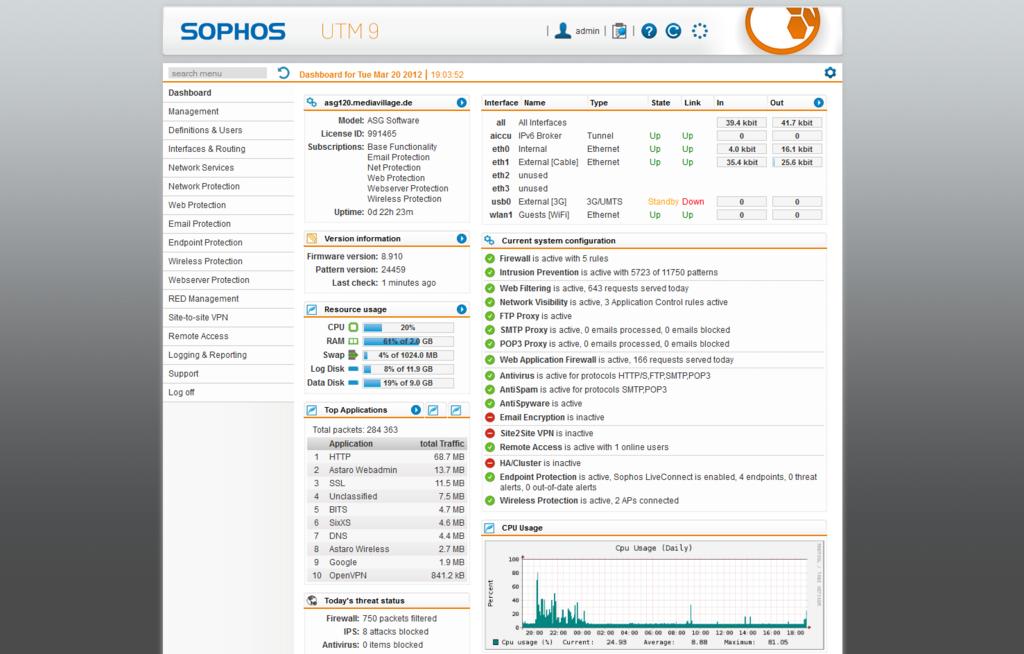This screenshot has height=654, width=1024.
Task: Focus the search menu input field
Action: [217, 73]
